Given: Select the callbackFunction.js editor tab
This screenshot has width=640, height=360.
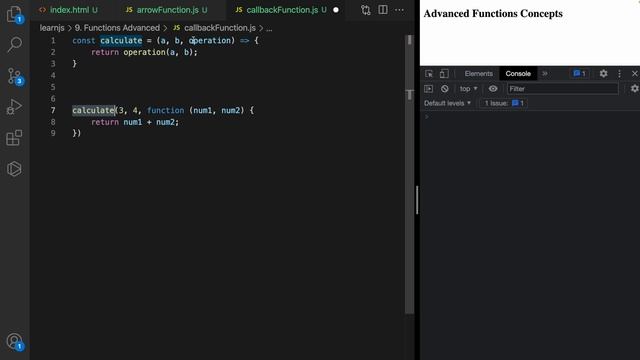Looking at the screenshot, I should pyautogui.click(x=282, y=10).
